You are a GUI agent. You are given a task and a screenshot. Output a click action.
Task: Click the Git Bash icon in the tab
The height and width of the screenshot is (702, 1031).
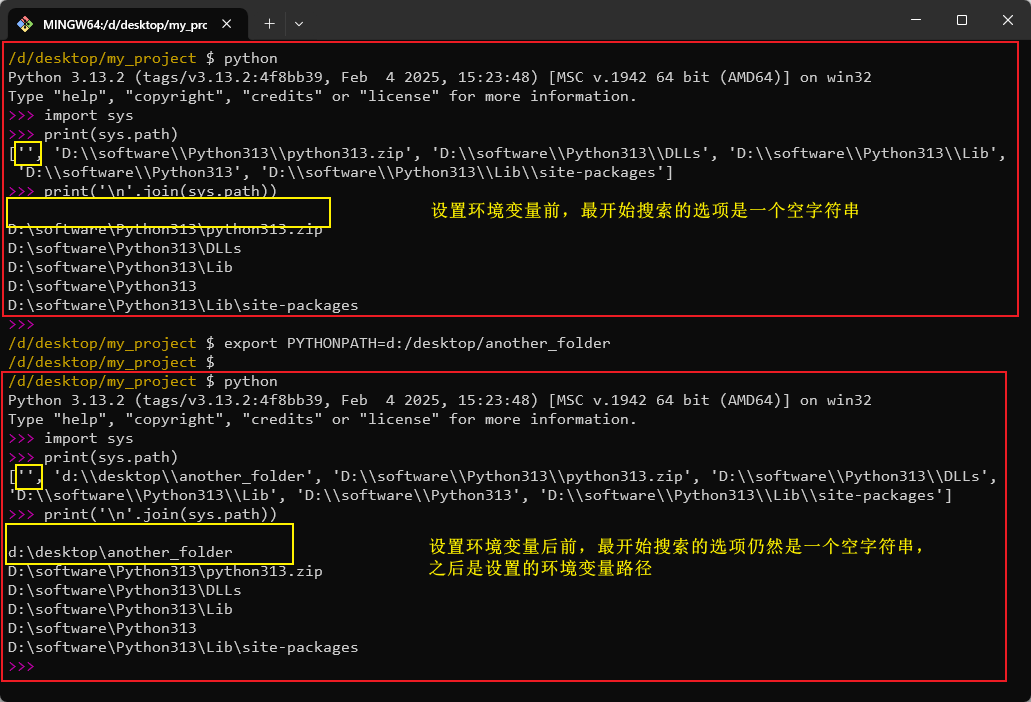25,23
